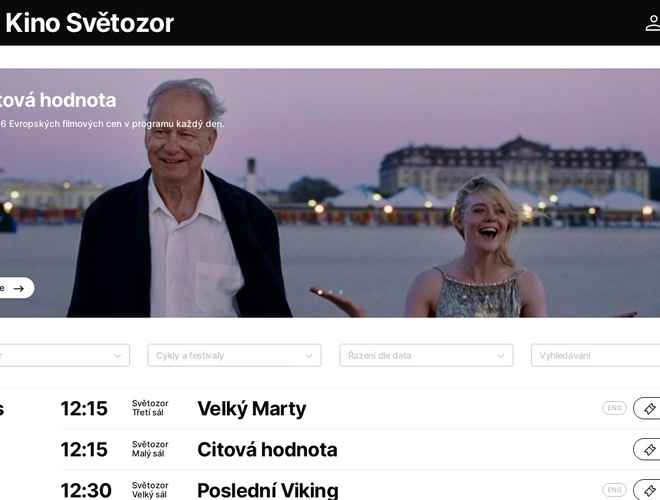Click ENG badge on Poslední Viking row
The height and width of the screenshot is (500, 660).
tap(615, 490)
